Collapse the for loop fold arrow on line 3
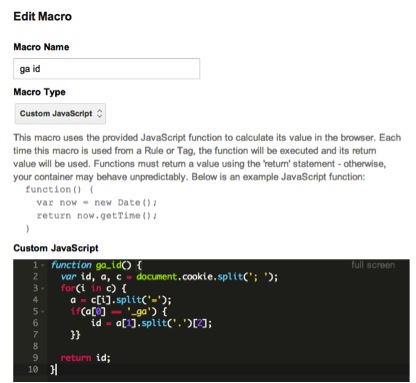 coord(43,288)
